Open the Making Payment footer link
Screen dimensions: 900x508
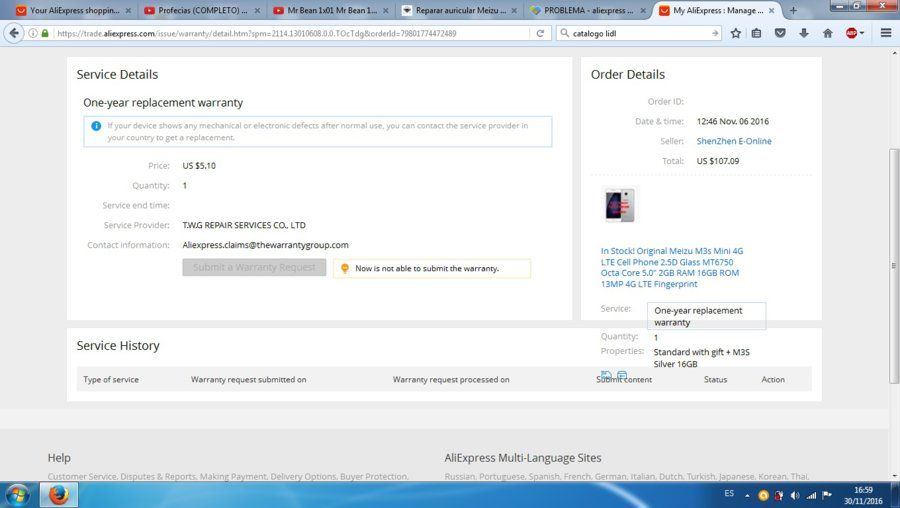click(233, 477)
